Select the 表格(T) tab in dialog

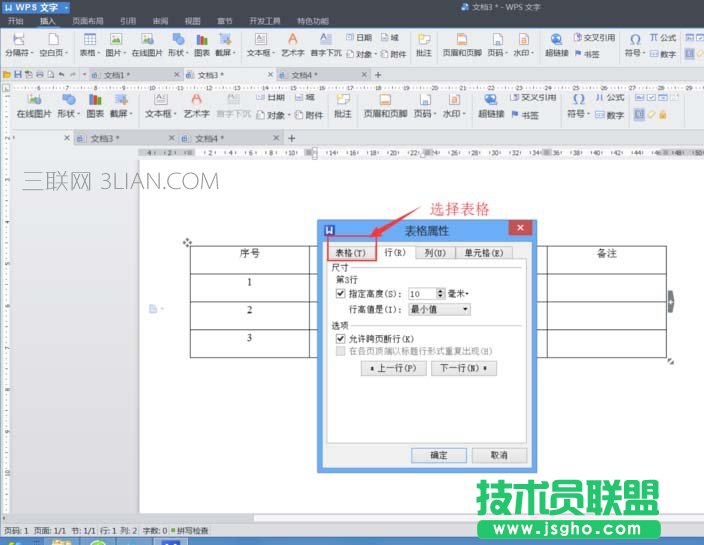[x=351, y=253]
